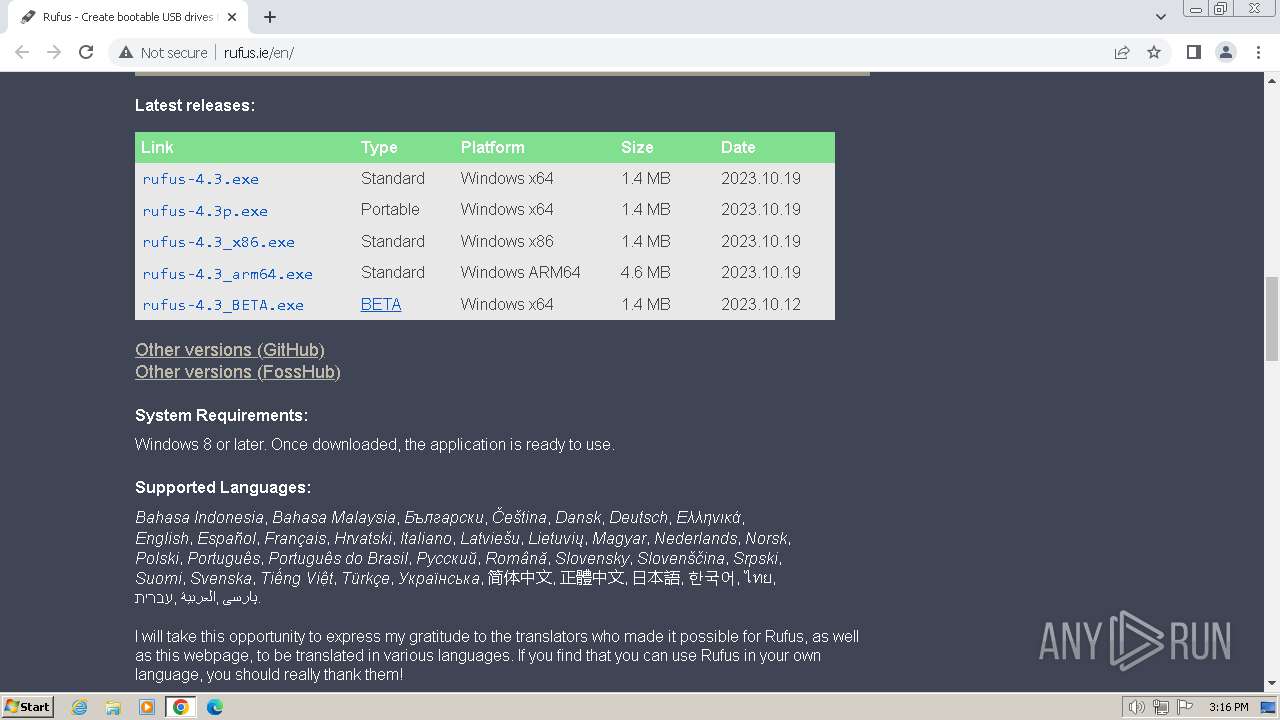Screen dimensions: 1280x720
Task: Select the 4.6 MB size cell
Action: point(645,272)
